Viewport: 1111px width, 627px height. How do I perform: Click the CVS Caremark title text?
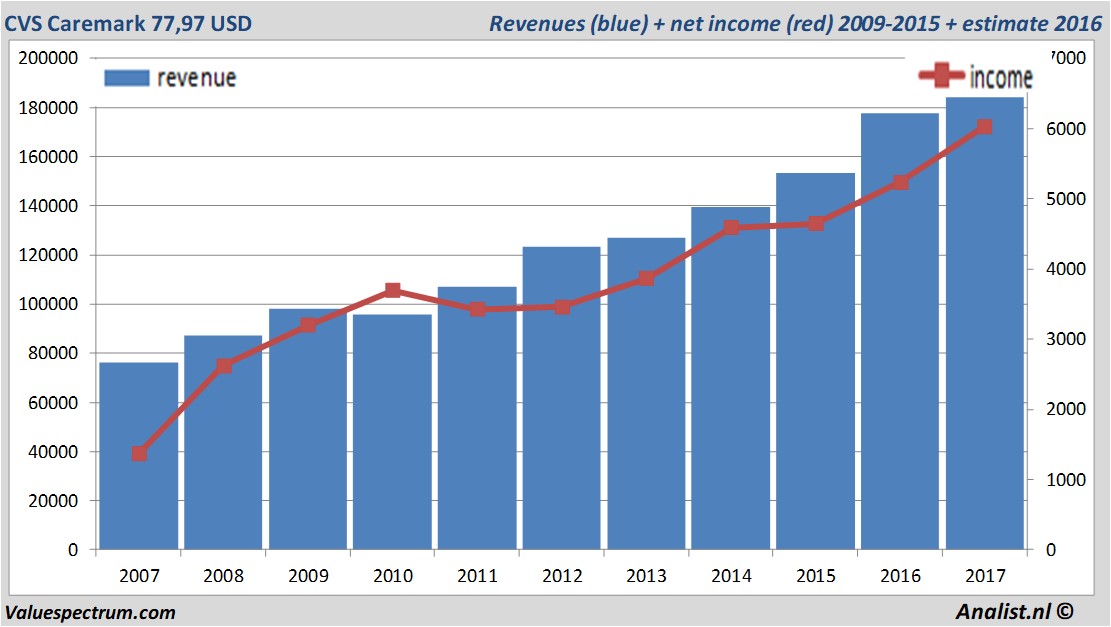pos(128,22)
